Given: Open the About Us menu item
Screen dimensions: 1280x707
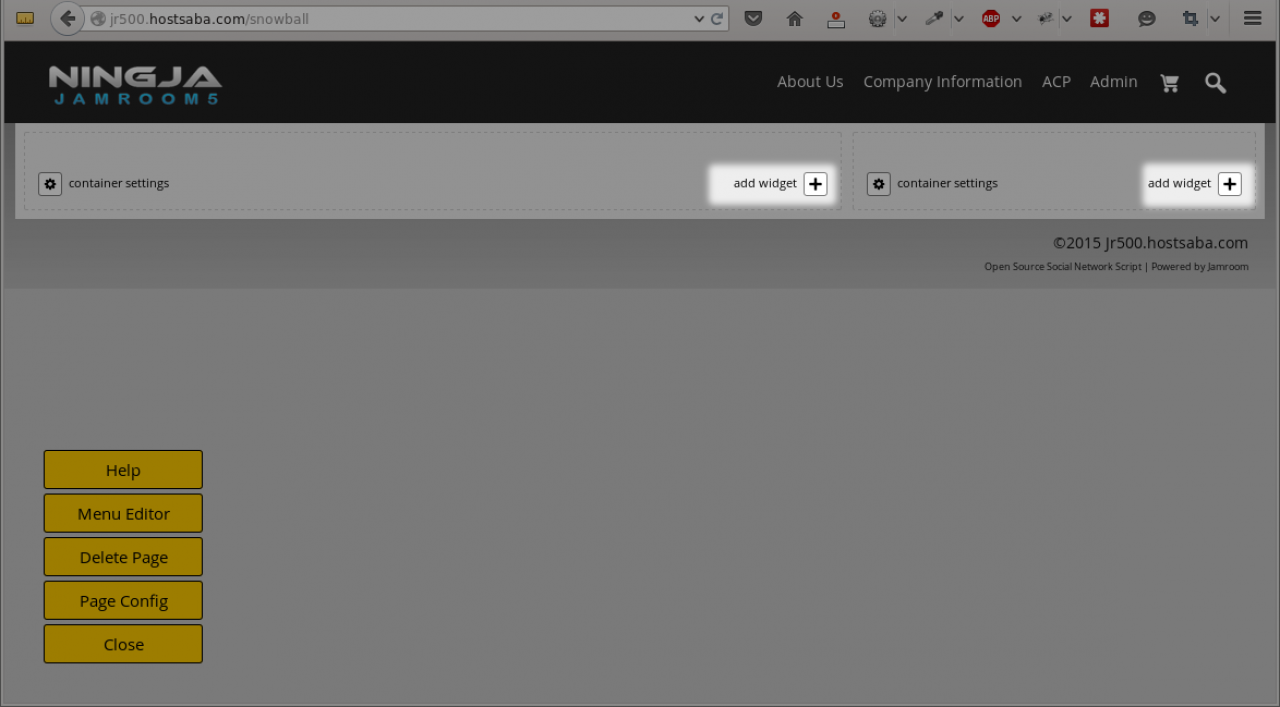Looking at the screenshot, I should point(810,82).
